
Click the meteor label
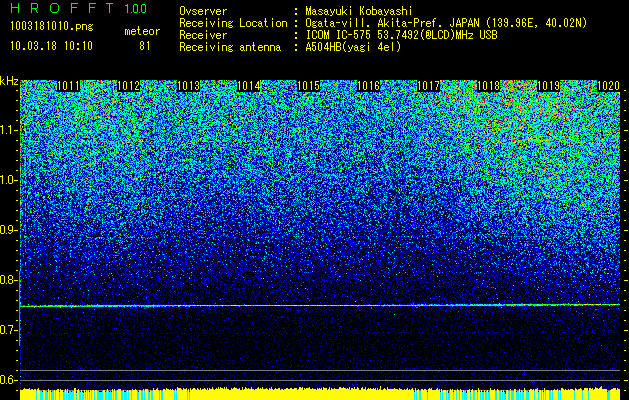(142, 31)
